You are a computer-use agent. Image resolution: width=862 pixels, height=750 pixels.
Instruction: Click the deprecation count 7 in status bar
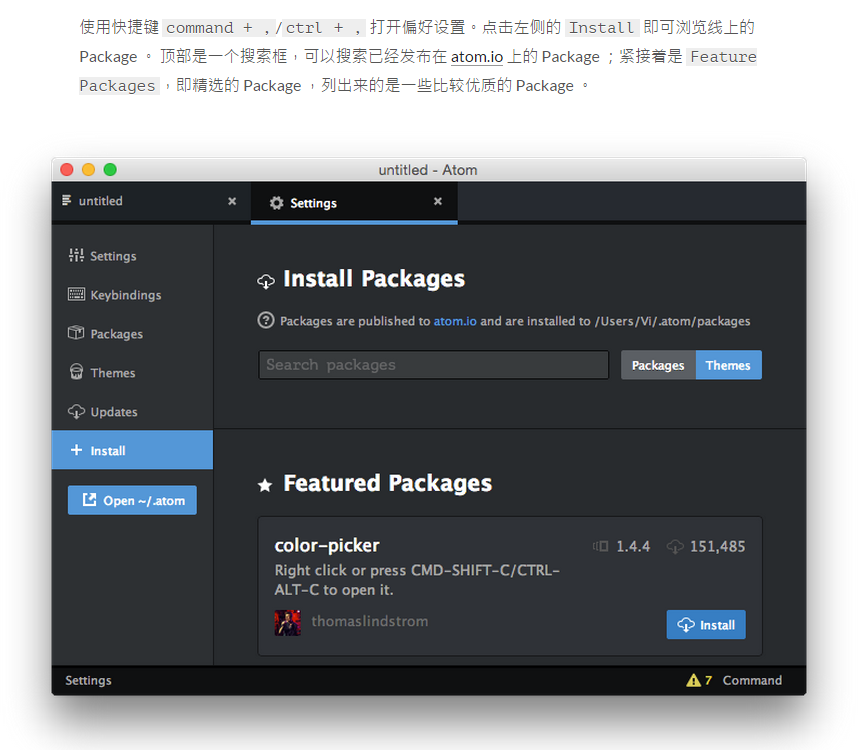709,680
